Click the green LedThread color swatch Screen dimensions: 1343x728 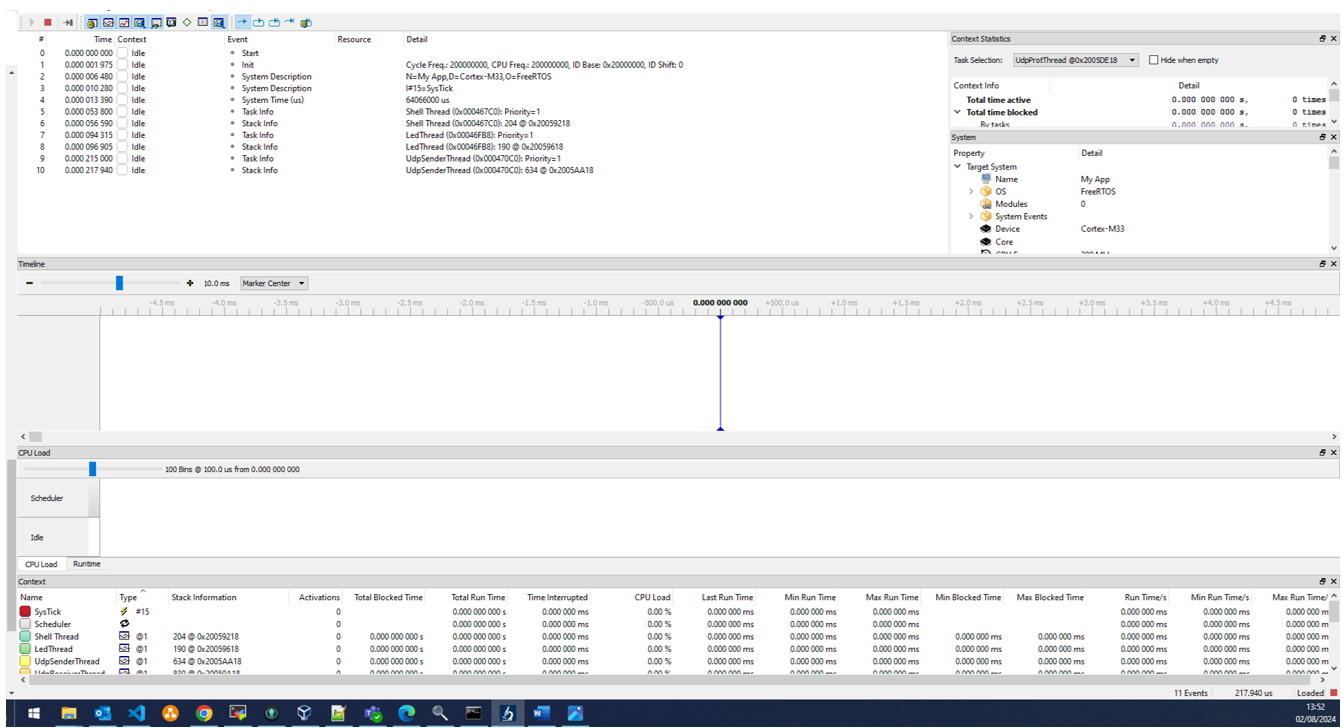[25, 649]
